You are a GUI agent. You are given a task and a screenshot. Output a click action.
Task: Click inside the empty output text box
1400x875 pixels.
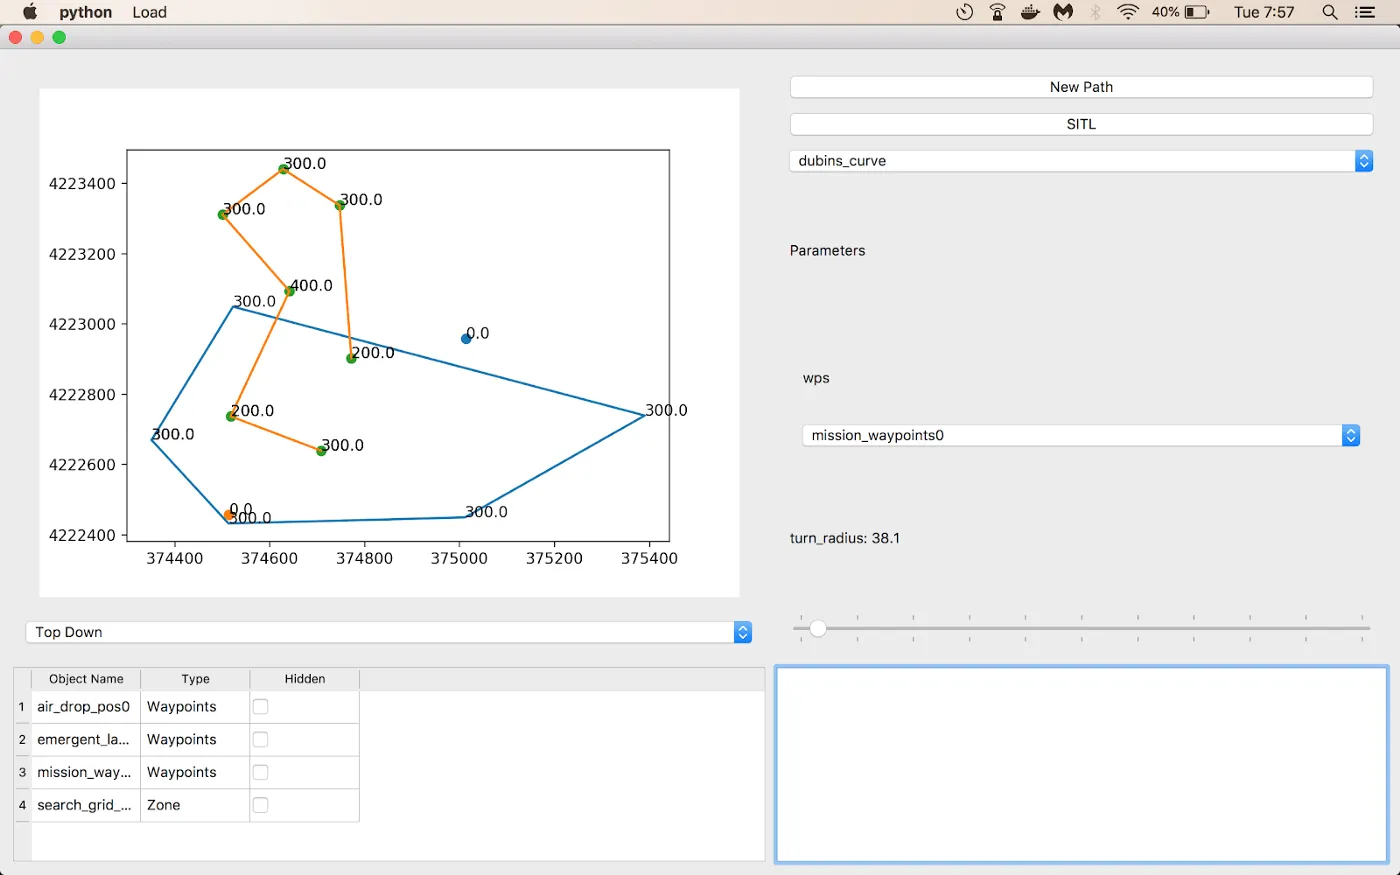tap(1081, 764)
